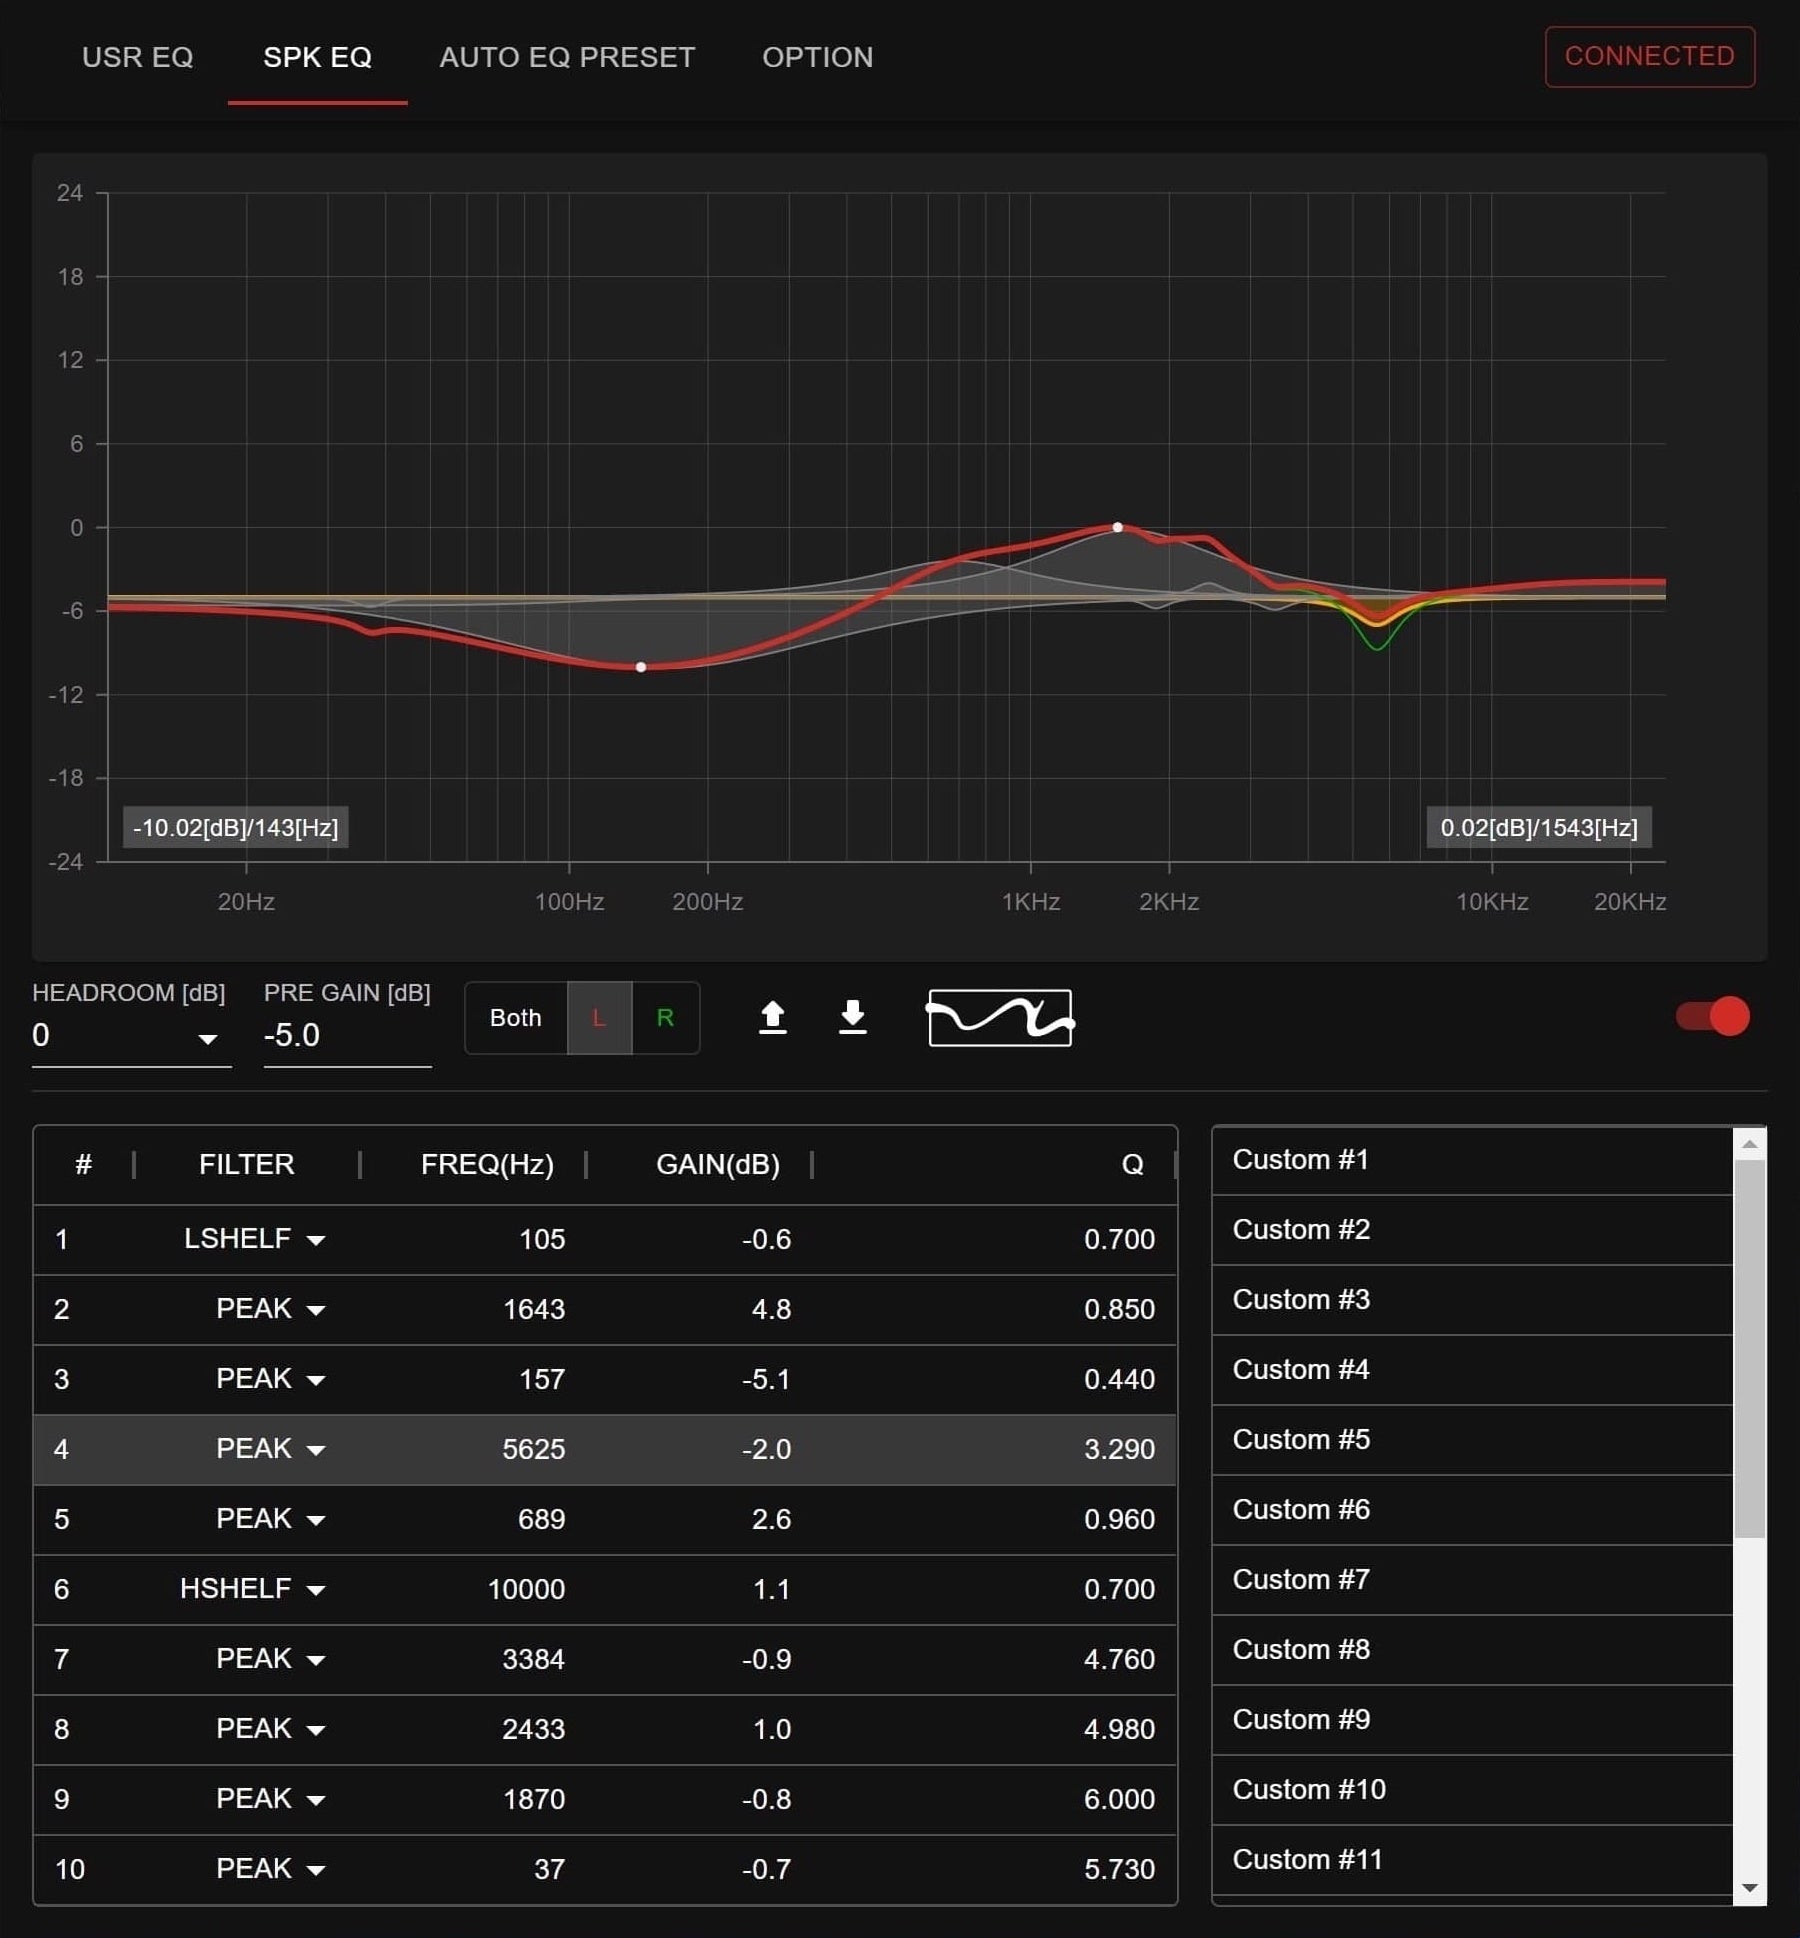Screen dimensions: 1800x1938
Task: Click the preset list scrollbar thumb
Action: pos(1750,1349)
